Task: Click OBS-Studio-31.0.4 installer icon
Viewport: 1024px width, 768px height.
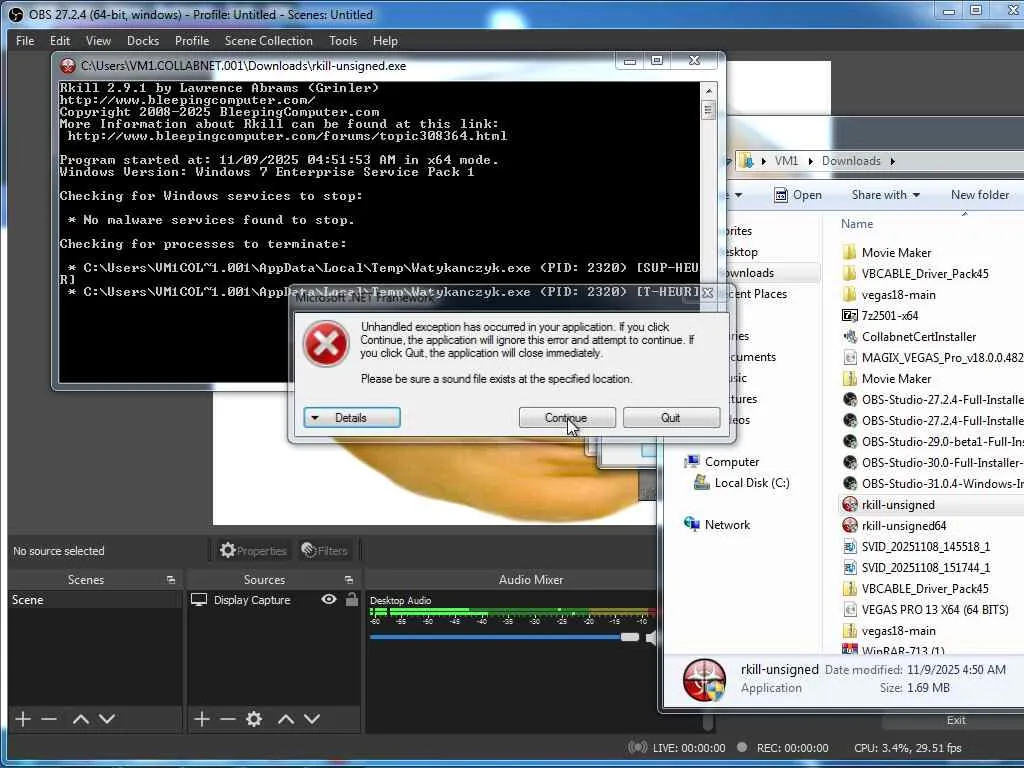Action: pos(850,483)
